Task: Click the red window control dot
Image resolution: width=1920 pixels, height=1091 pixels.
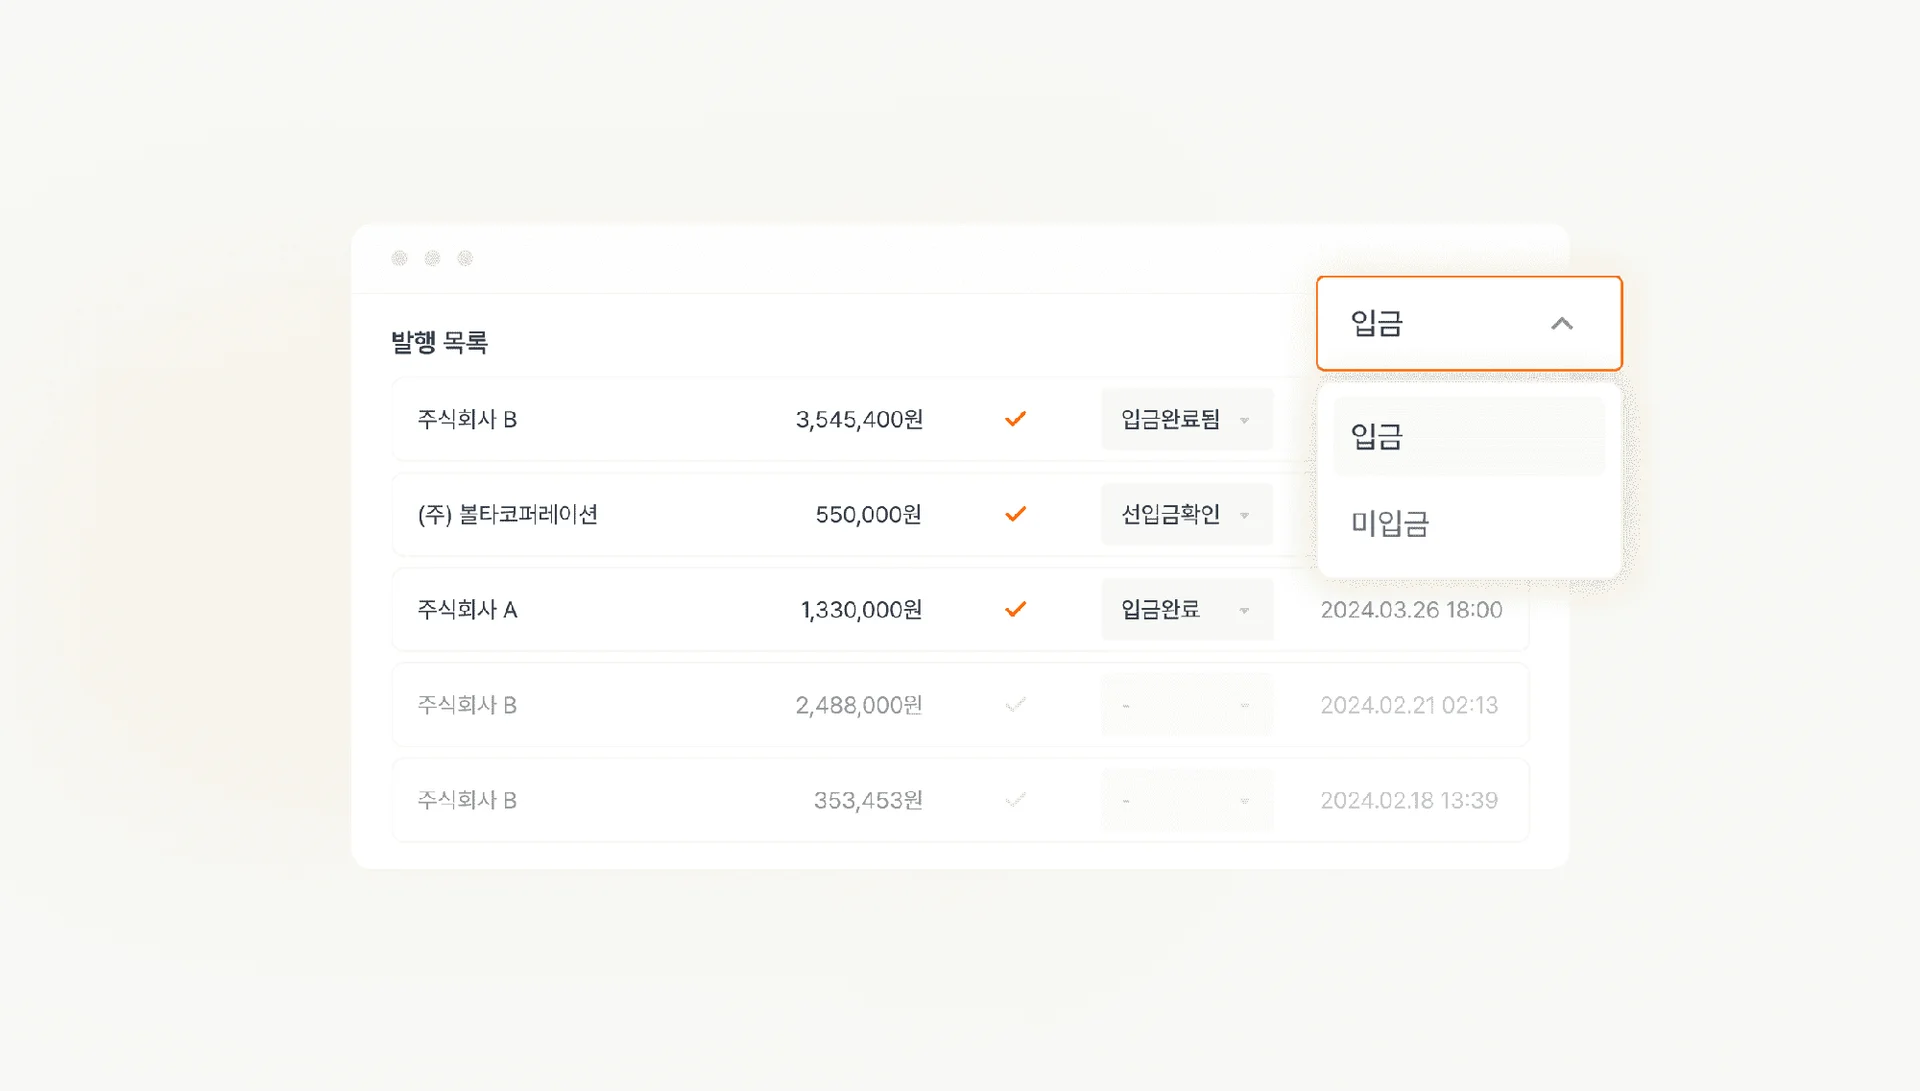Action: click(x=399, y=257)
